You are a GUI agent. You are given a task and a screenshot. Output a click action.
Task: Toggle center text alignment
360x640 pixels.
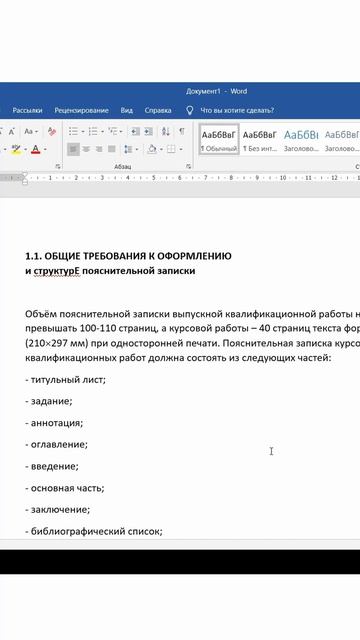[86, 149]
